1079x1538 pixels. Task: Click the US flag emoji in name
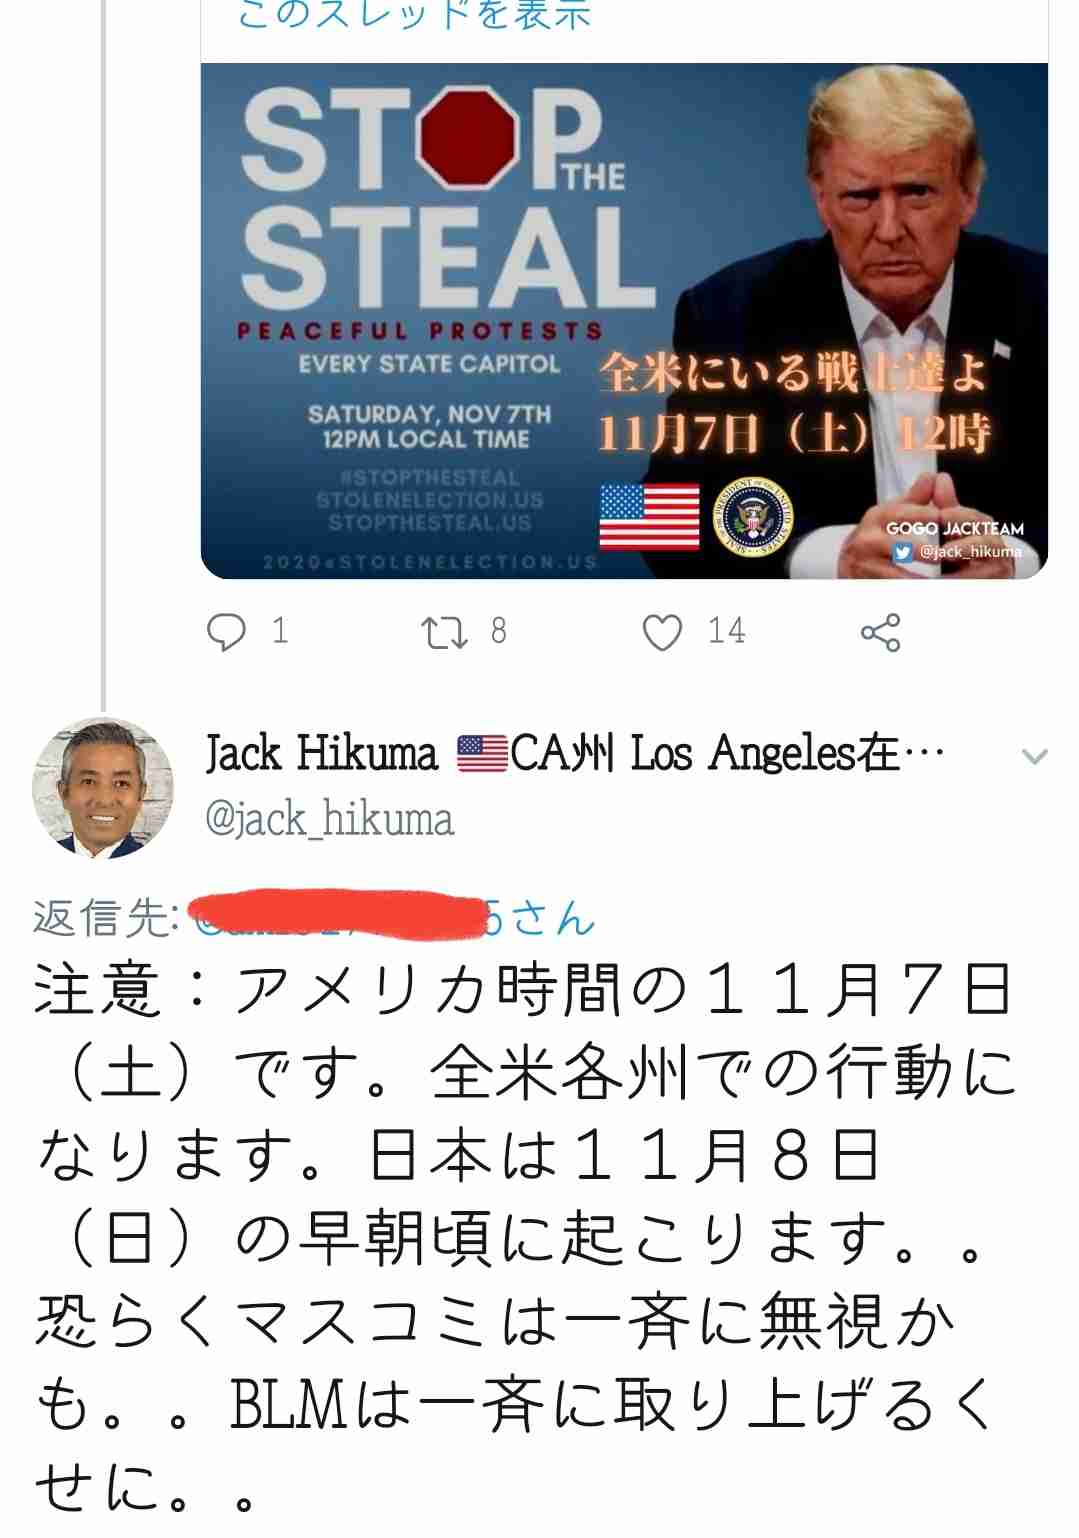482,754
